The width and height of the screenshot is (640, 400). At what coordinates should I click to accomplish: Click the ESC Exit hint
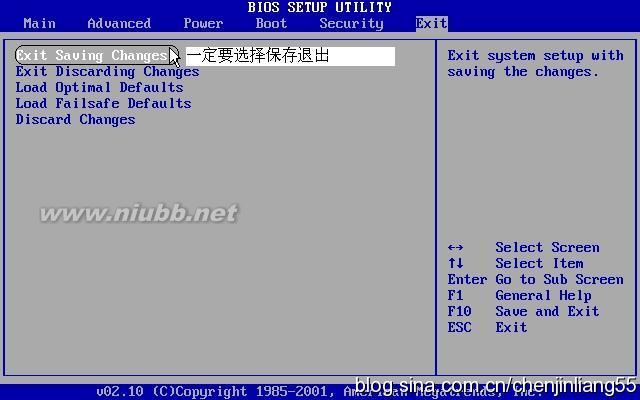pyautogui.click(x=487, y=328)
